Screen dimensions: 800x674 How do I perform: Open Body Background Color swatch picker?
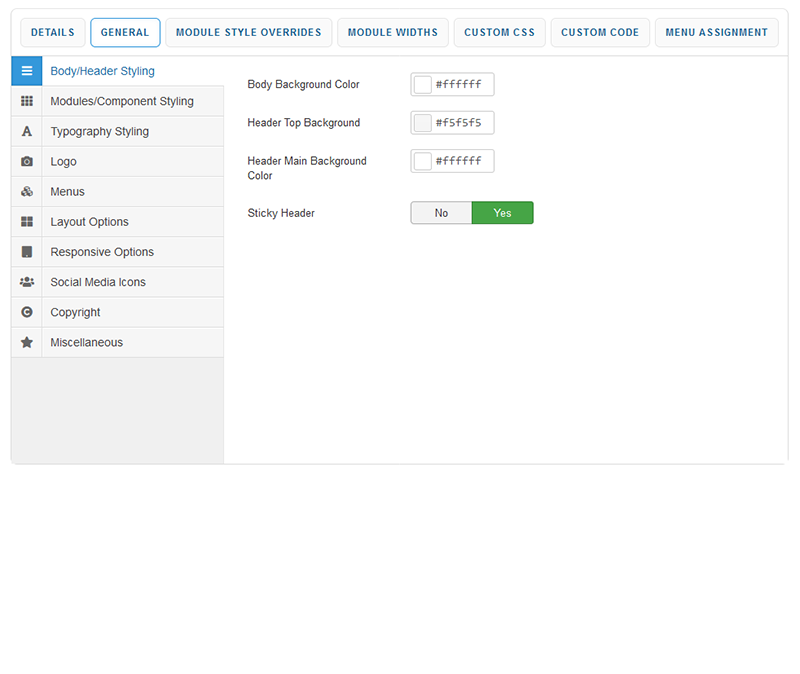click(423, 85)
